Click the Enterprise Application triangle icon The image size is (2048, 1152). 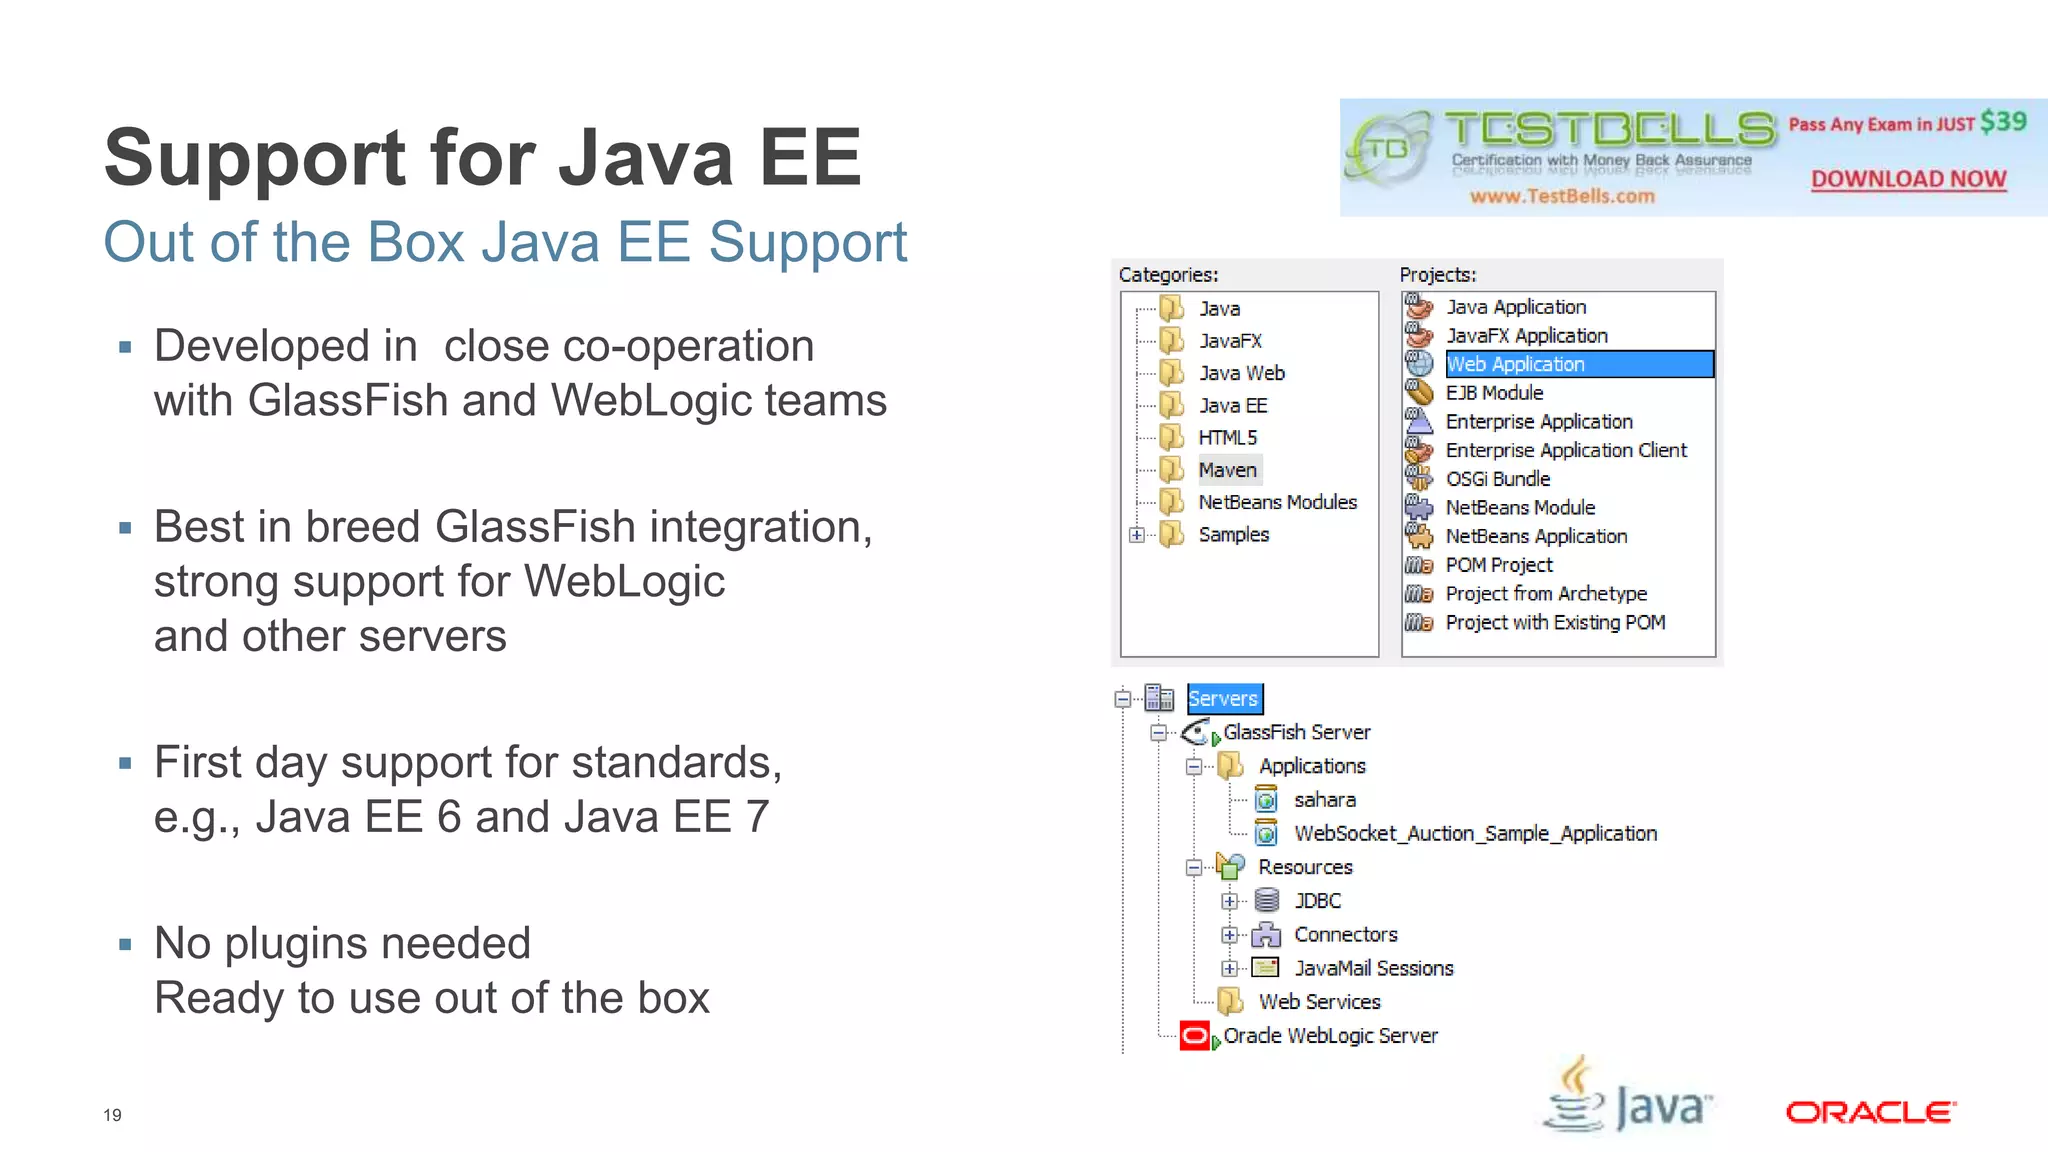tap(1419, 421)
